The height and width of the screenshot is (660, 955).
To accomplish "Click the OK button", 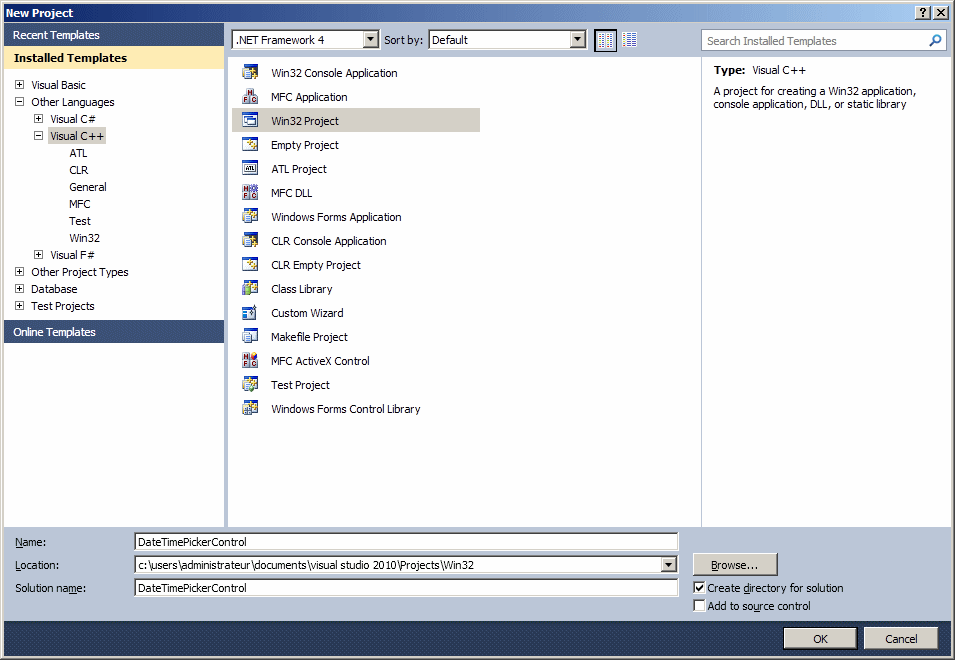I will 820,639.
